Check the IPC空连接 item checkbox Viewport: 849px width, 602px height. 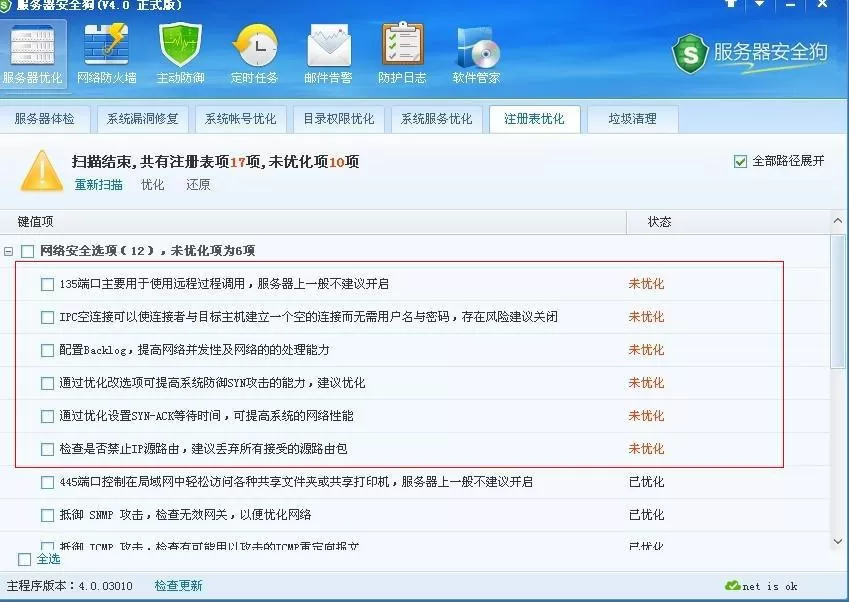pyautogui.click(x=48, y=317)
